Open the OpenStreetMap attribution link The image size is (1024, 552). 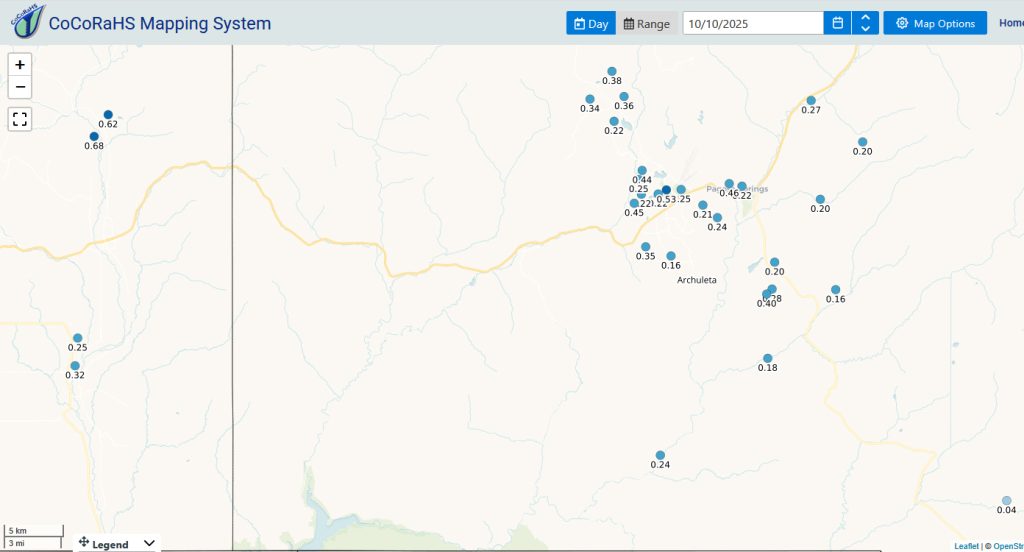click(x=1008, y=546)
